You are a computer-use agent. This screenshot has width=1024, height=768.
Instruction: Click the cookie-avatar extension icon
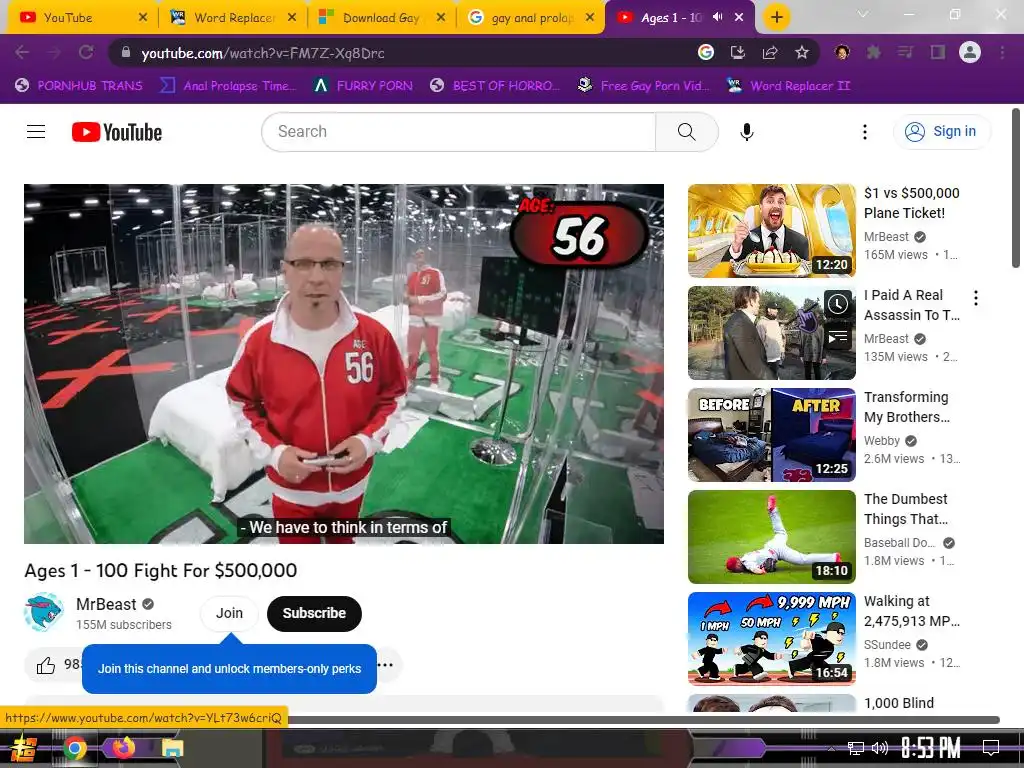pos(842,52)
